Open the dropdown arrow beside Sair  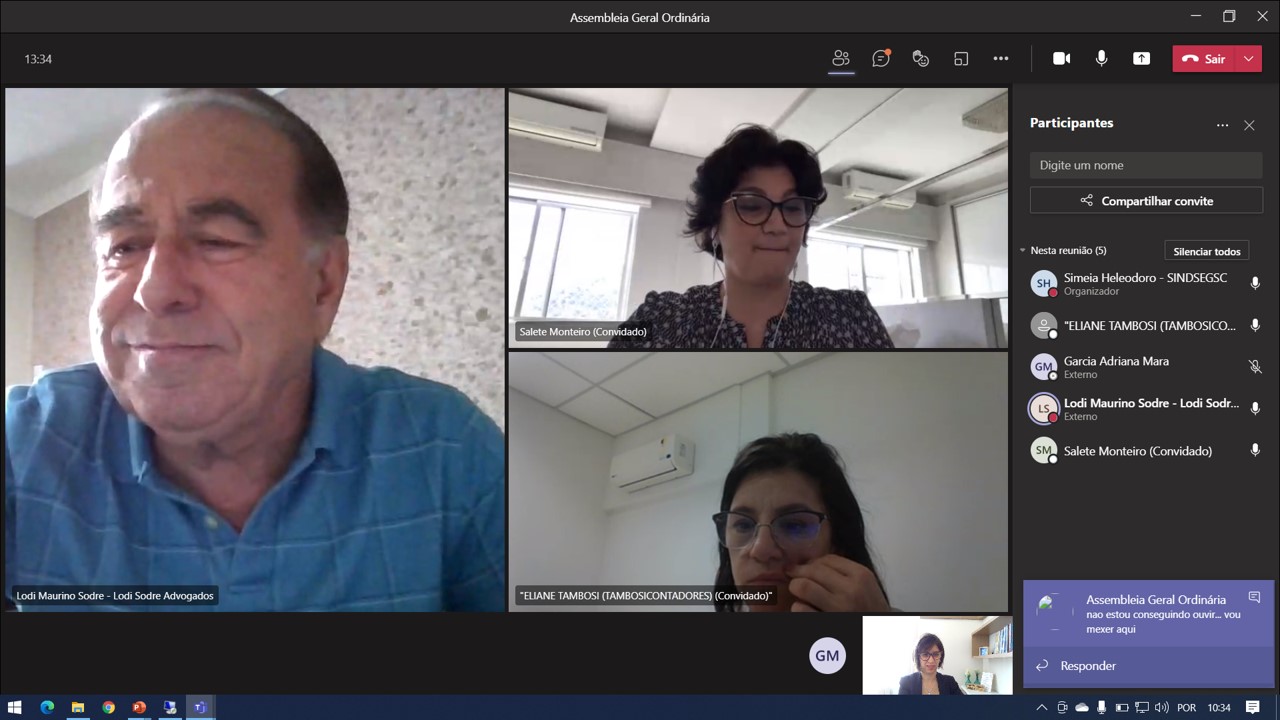[1249, 59]
